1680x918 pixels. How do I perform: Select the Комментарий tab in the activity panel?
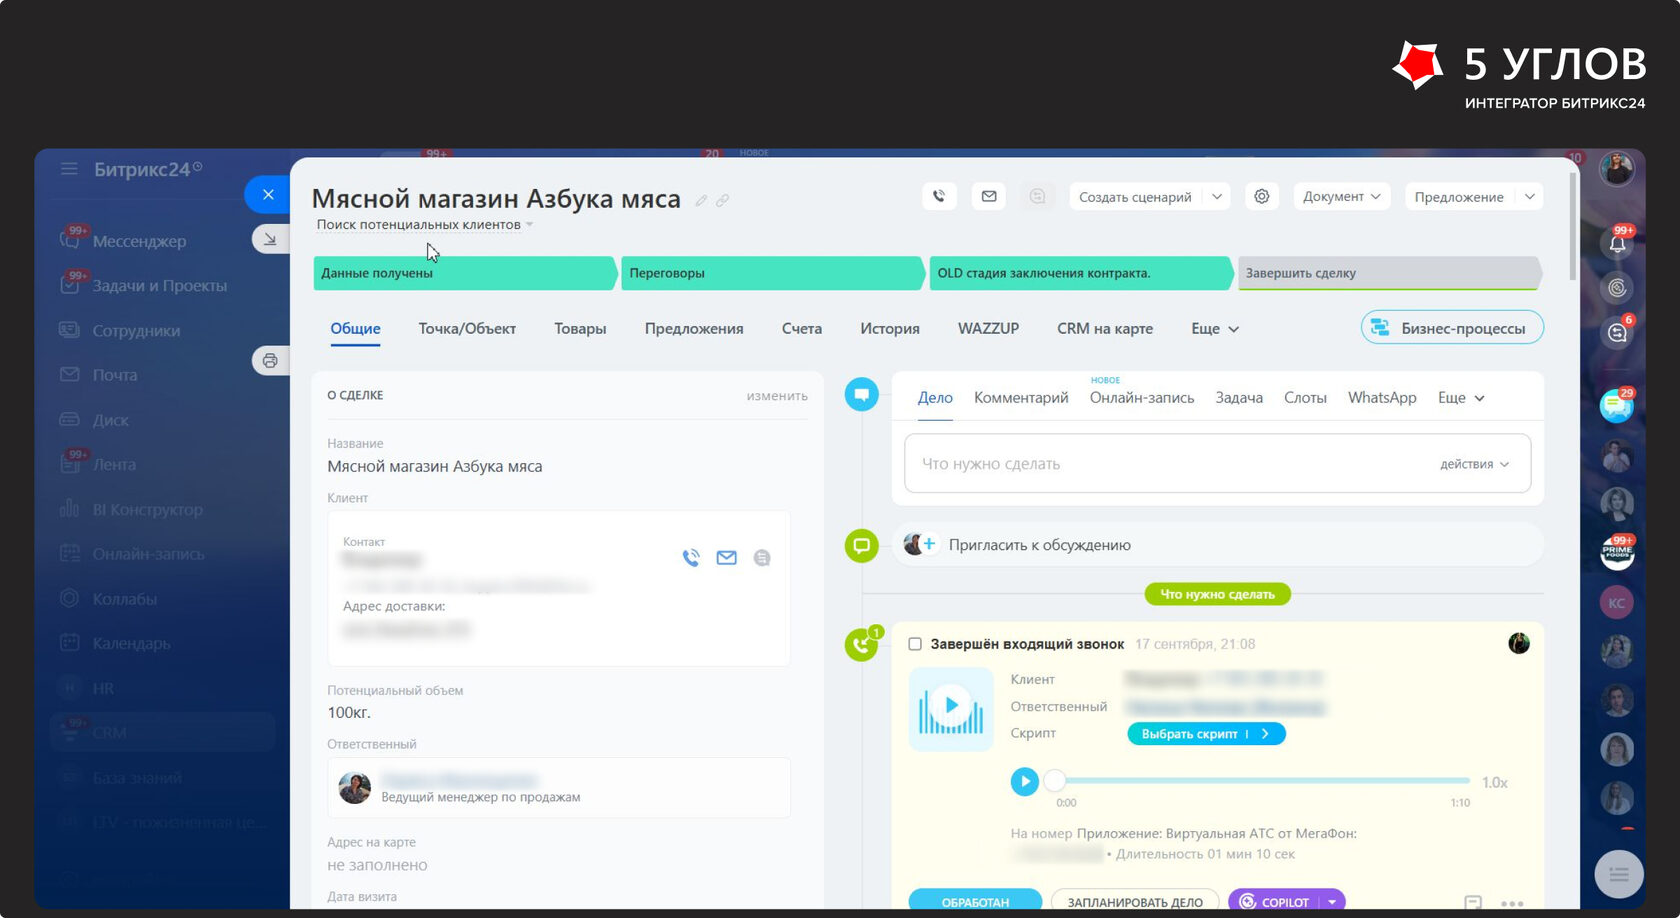(1021, 398)
